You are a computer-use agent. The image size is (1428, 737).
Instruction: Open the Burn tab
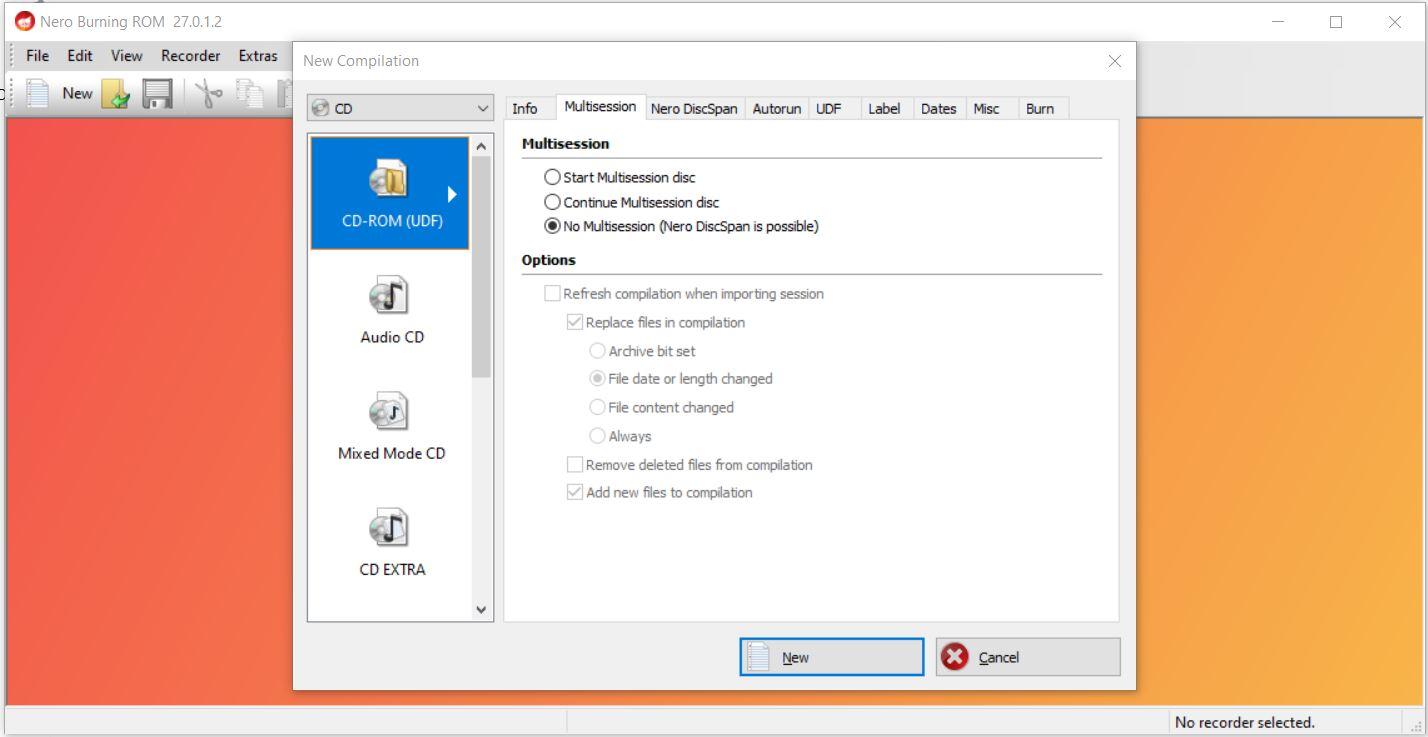click(1039, 108)
